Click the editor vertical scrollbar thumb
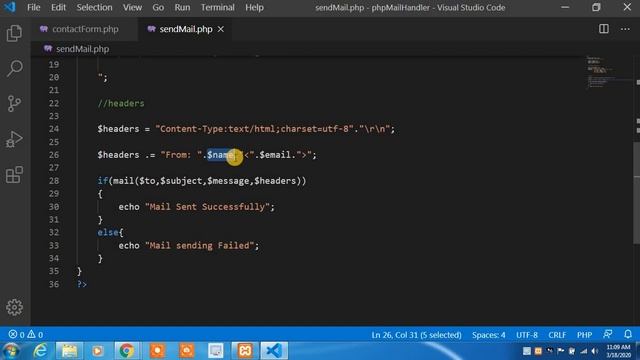This screenshot has height=360, width=640. 637,194
